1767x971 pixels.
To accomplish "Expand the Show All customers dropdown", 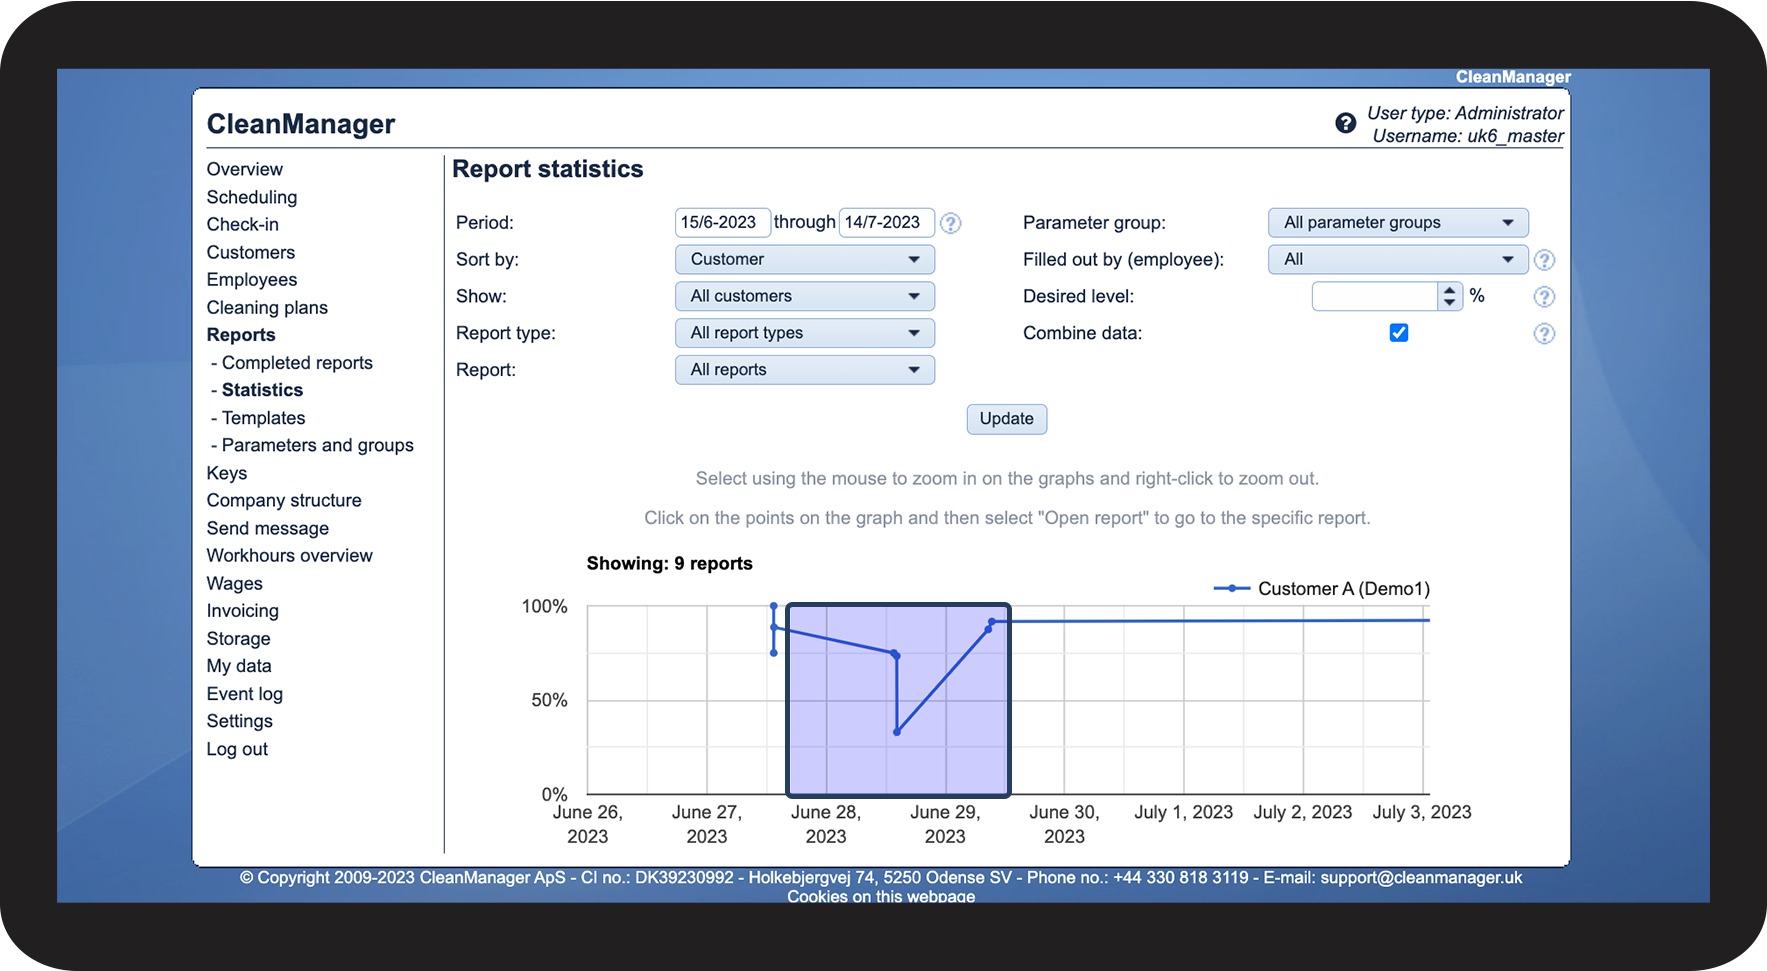I will coord(804,296).
